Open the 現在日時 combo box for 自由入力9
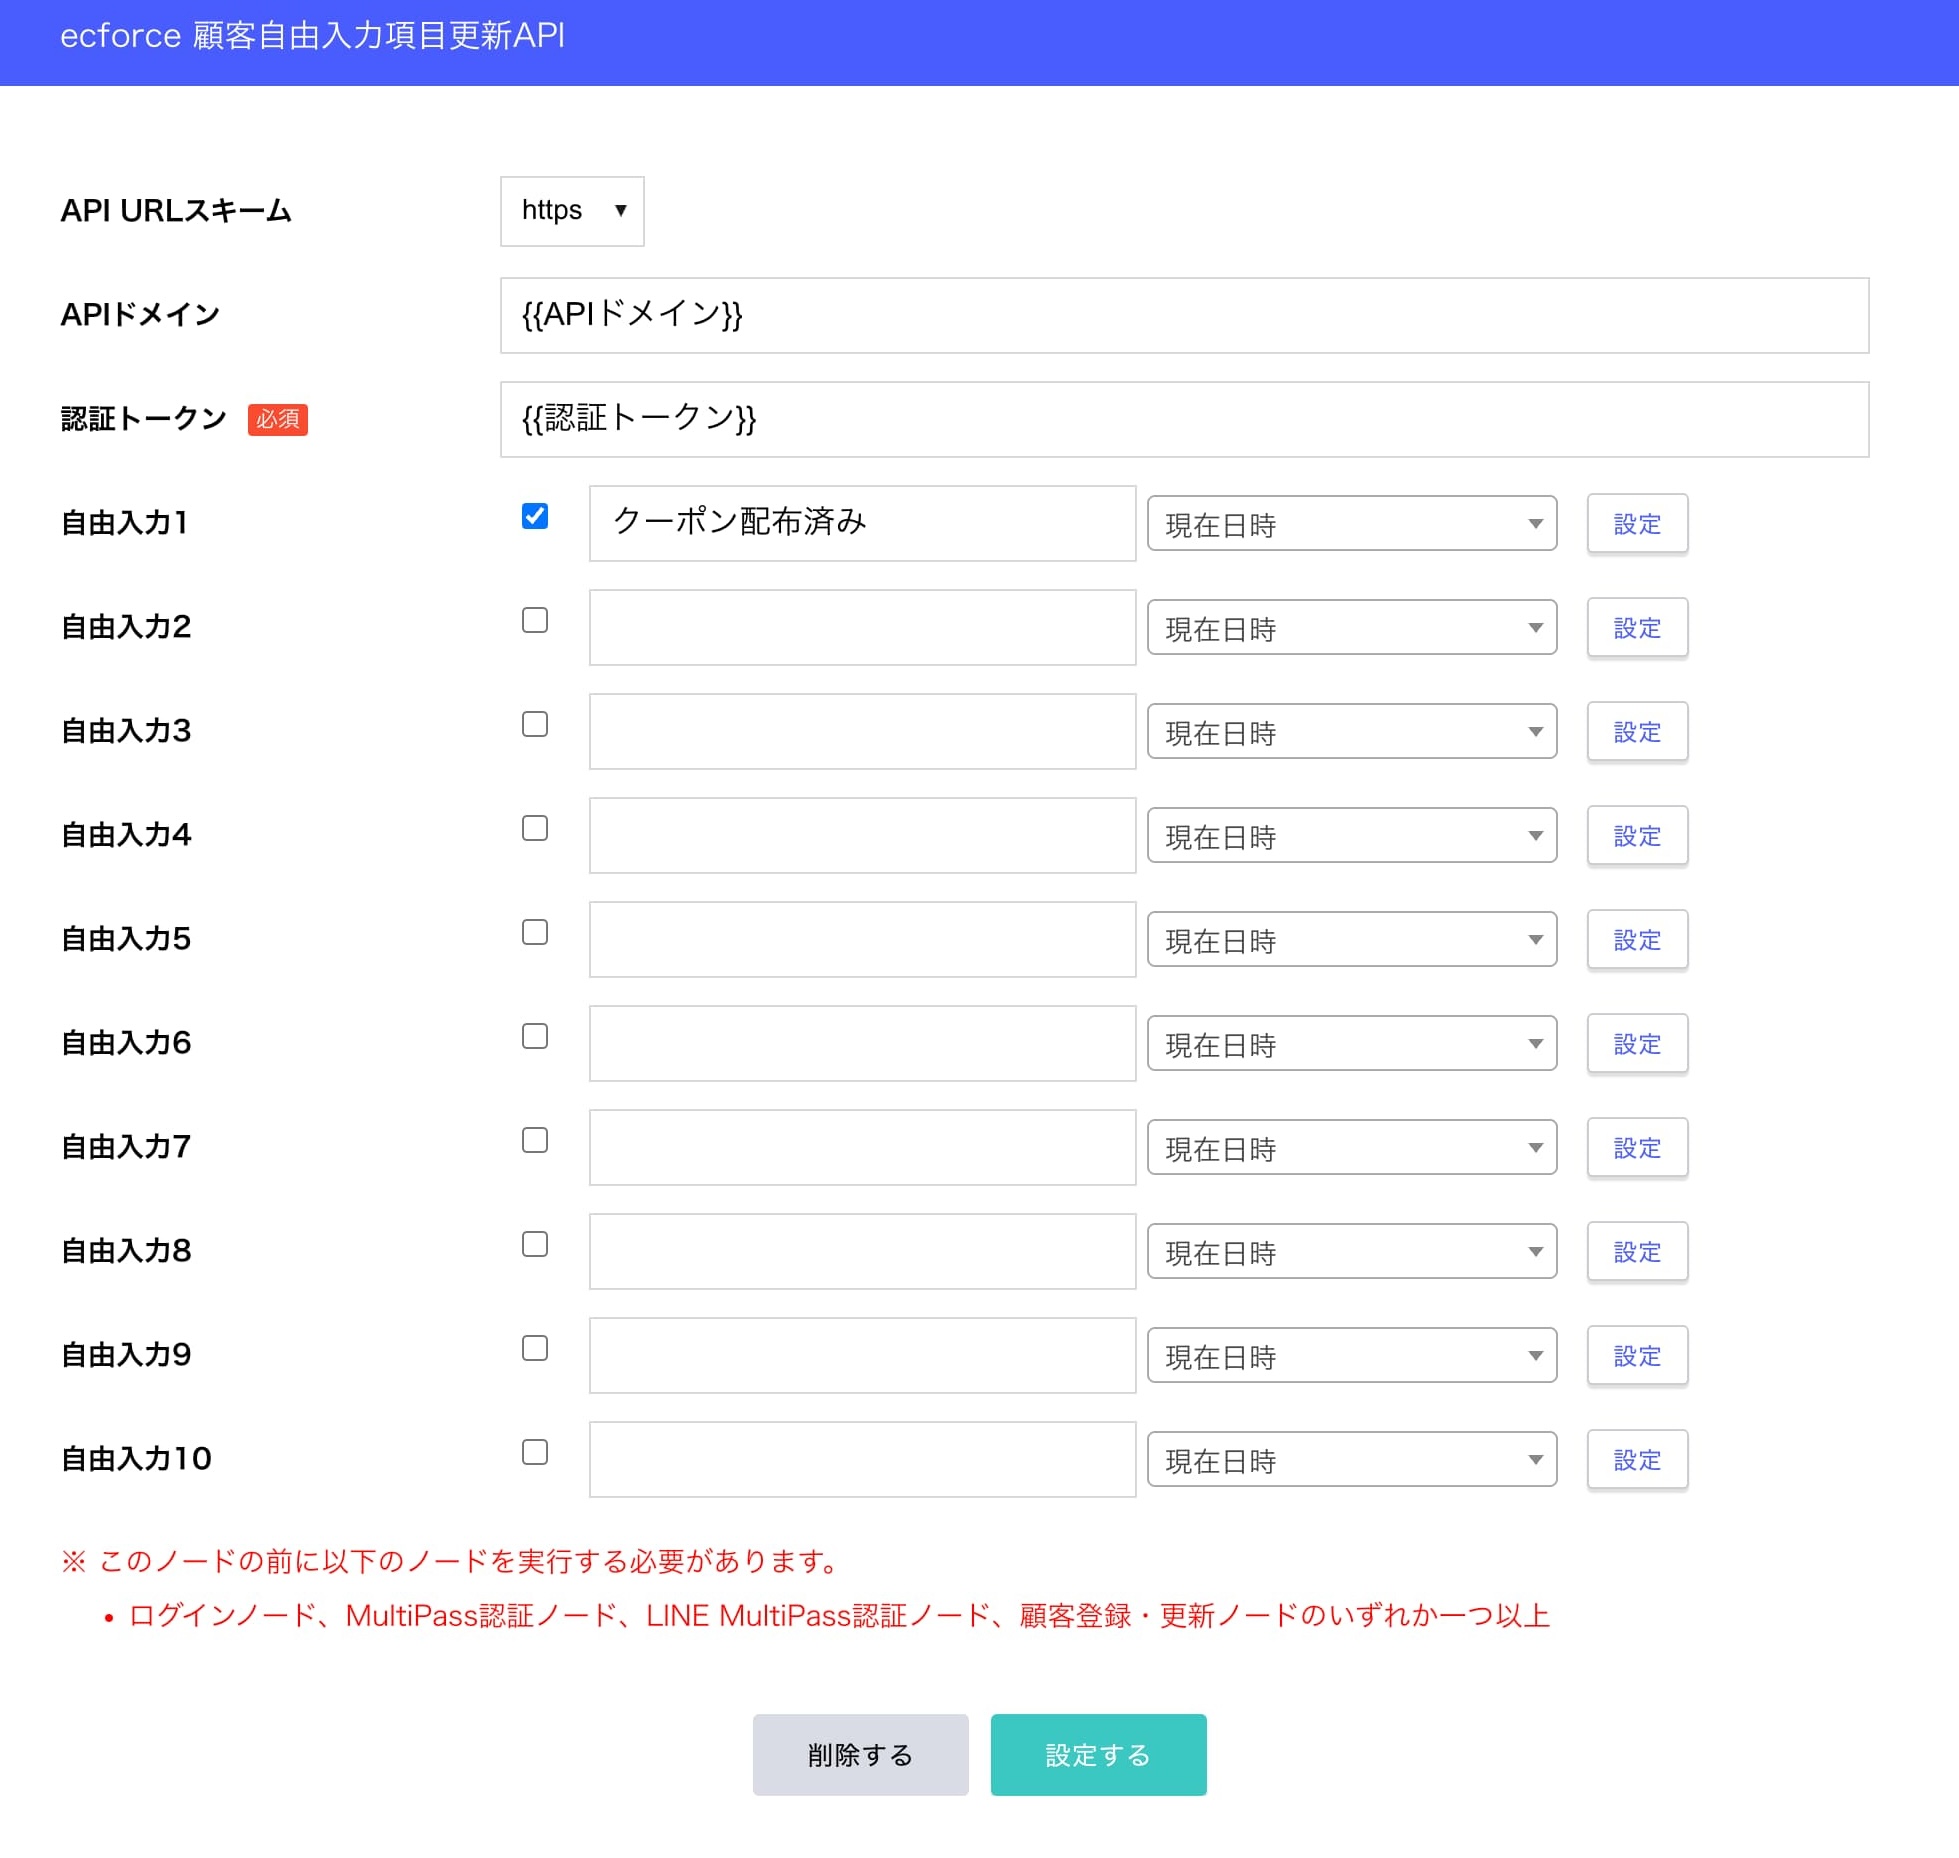This screenshot has height=1858, width=1959. (x=1352, y=1355)
